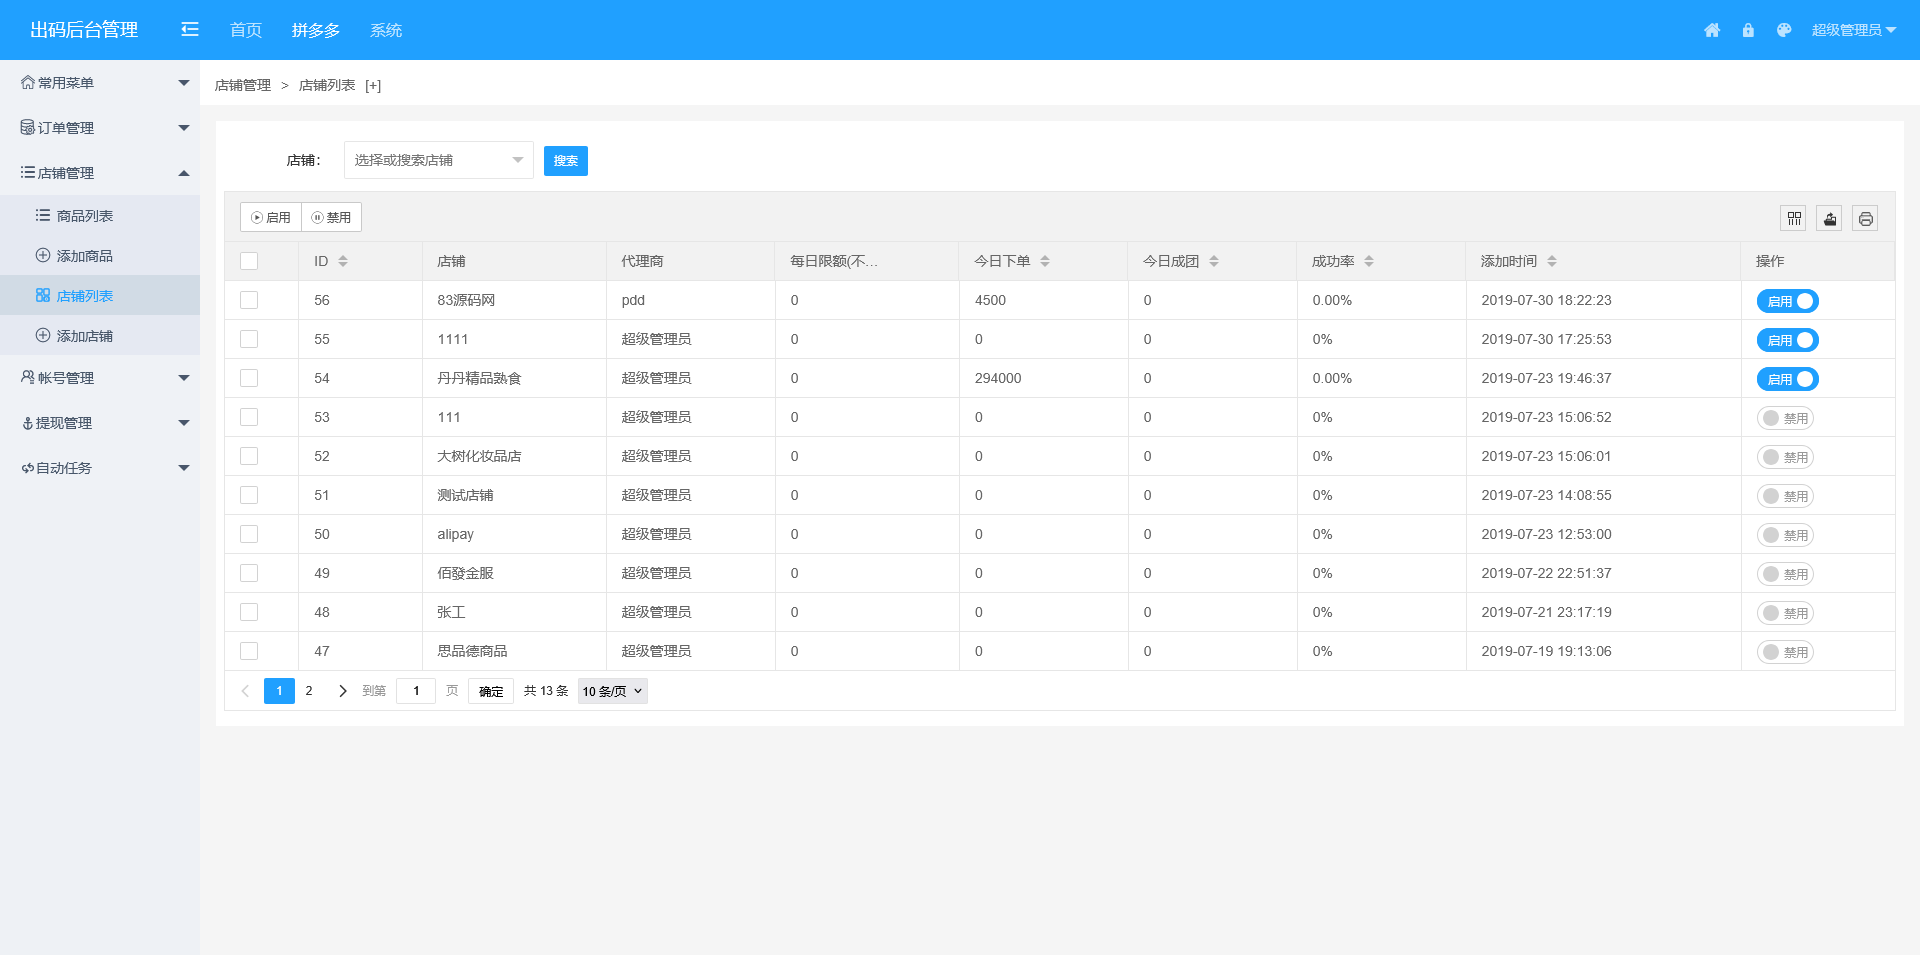1920x955 pixels.
Task: Sort table by ID column arrows
Action: point(343,261)
